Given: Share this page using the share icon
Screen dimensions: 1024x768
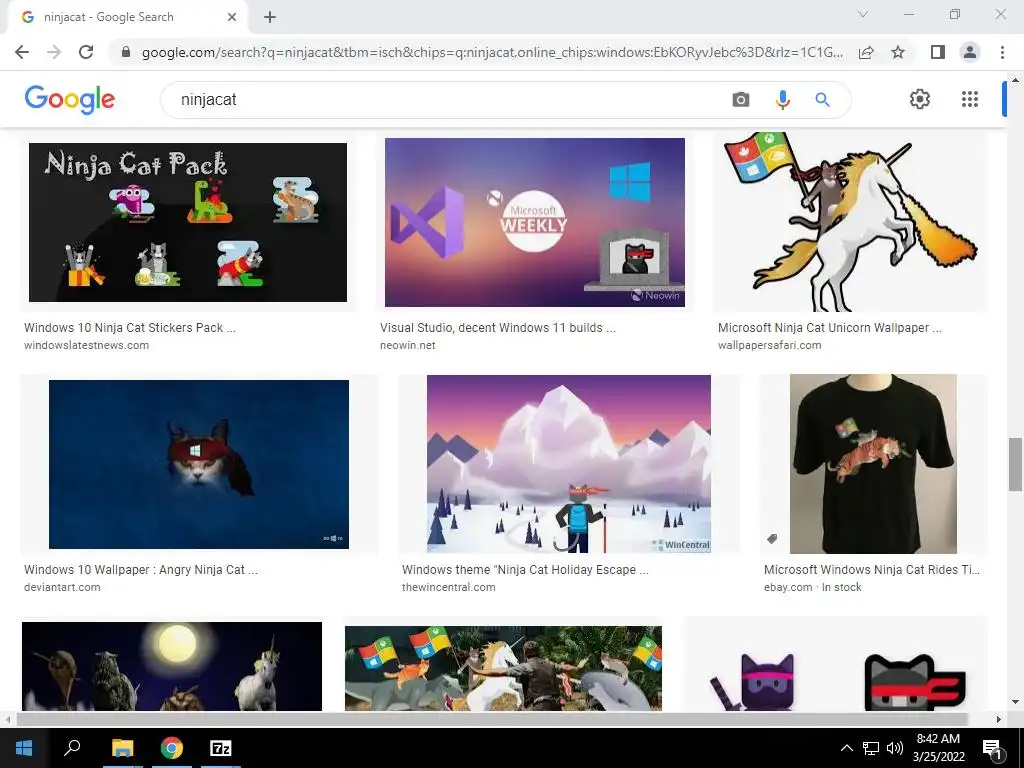Looking at the screenshot, I should coord(866,52).
